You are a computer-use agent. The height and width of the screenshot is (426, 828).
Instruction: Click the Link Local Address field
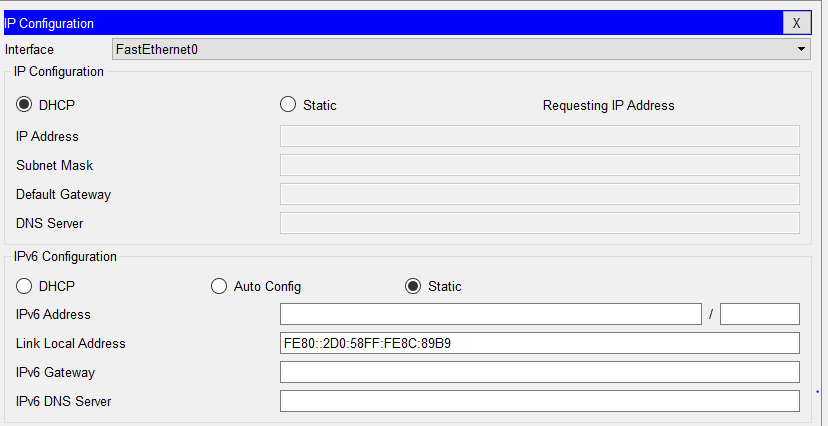pos(540,343)
